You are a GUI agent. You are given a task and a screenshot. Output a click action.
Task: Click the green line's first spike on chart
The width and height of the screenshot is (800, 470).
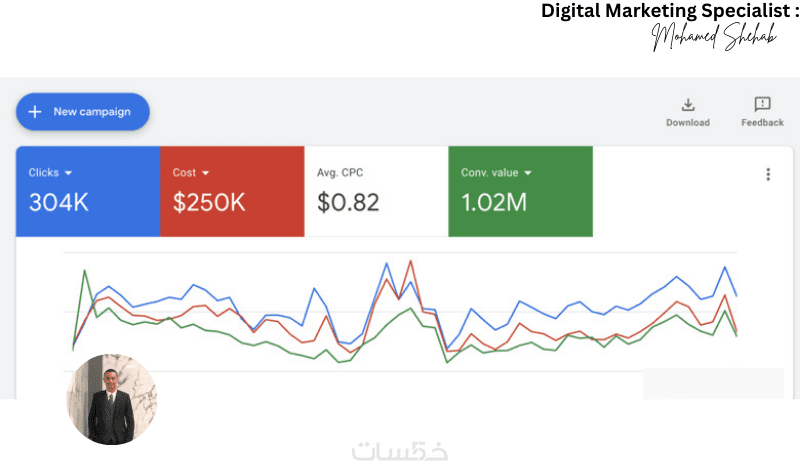click(x=84, y=271)
